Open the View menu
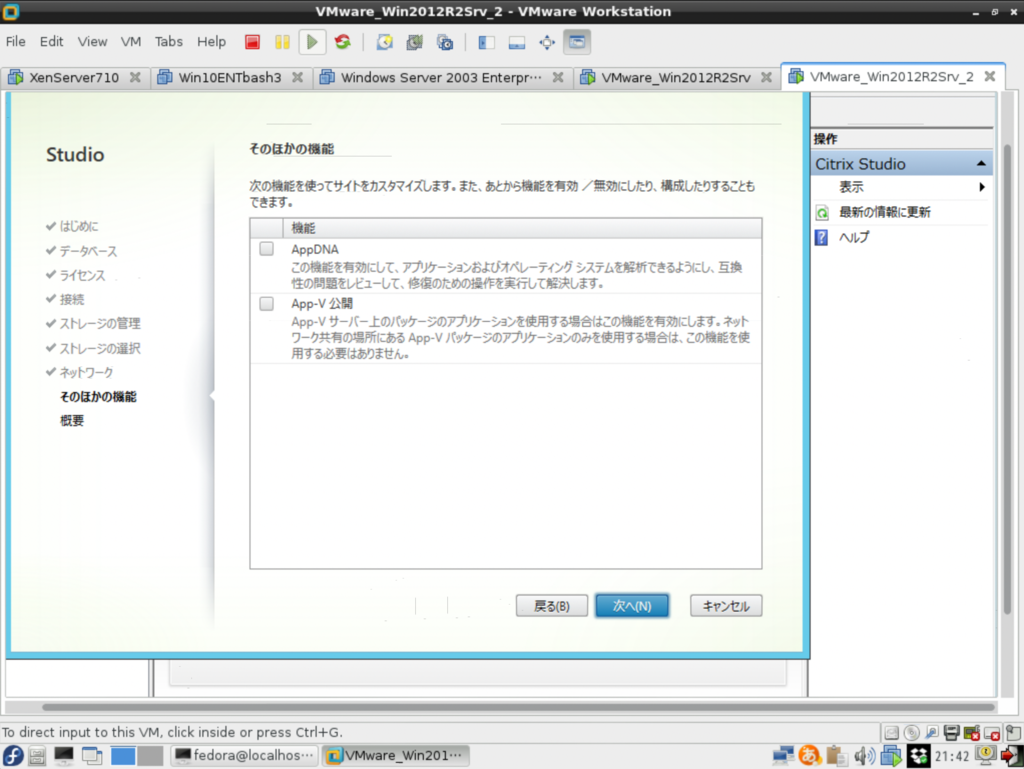The width and height of the screenshot is (1024, 769). click(x=92, y=42)
